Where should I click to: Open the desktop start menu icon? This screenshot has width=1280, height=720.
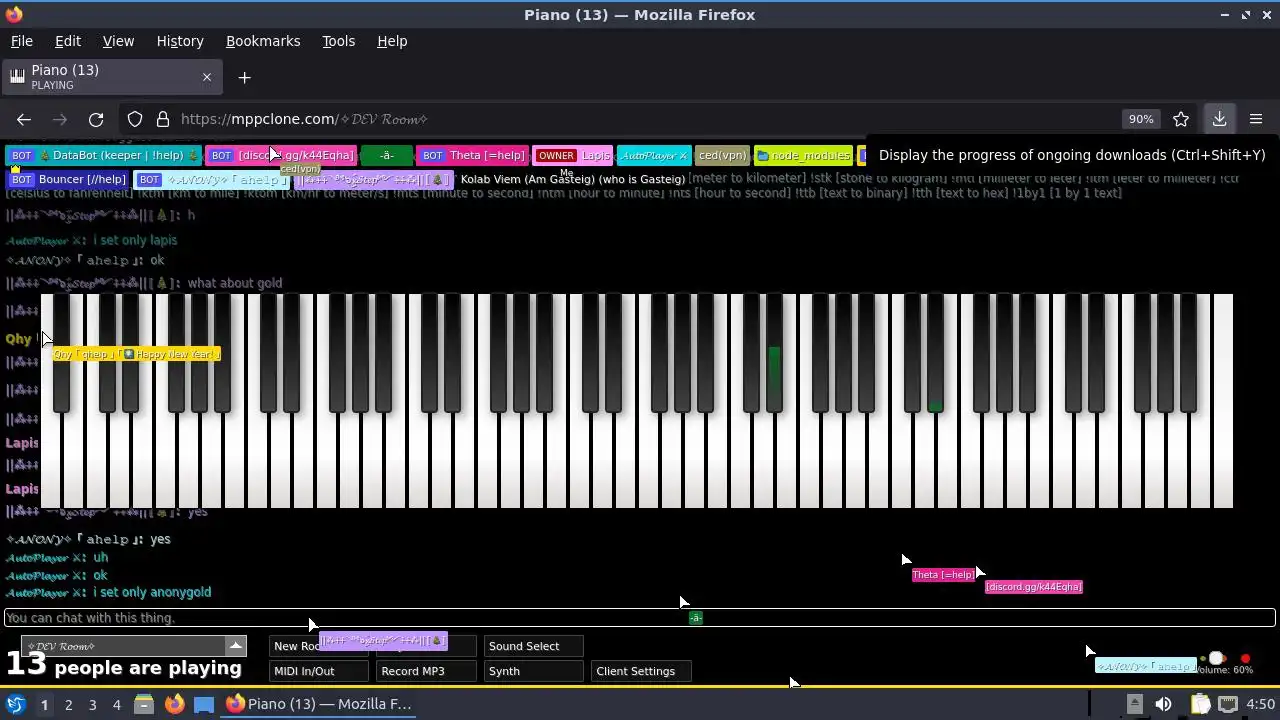point(16,704)
